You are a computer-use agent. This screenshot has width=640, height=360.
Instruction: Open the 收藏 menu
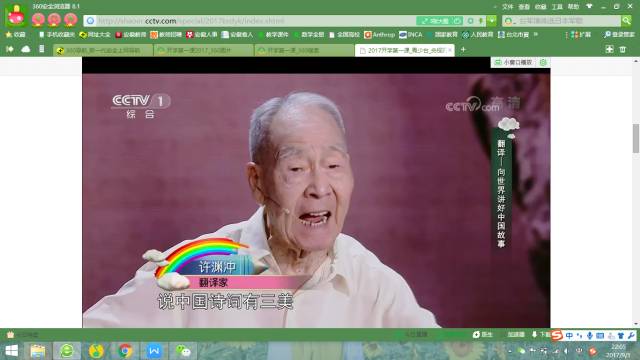[540, 7]
